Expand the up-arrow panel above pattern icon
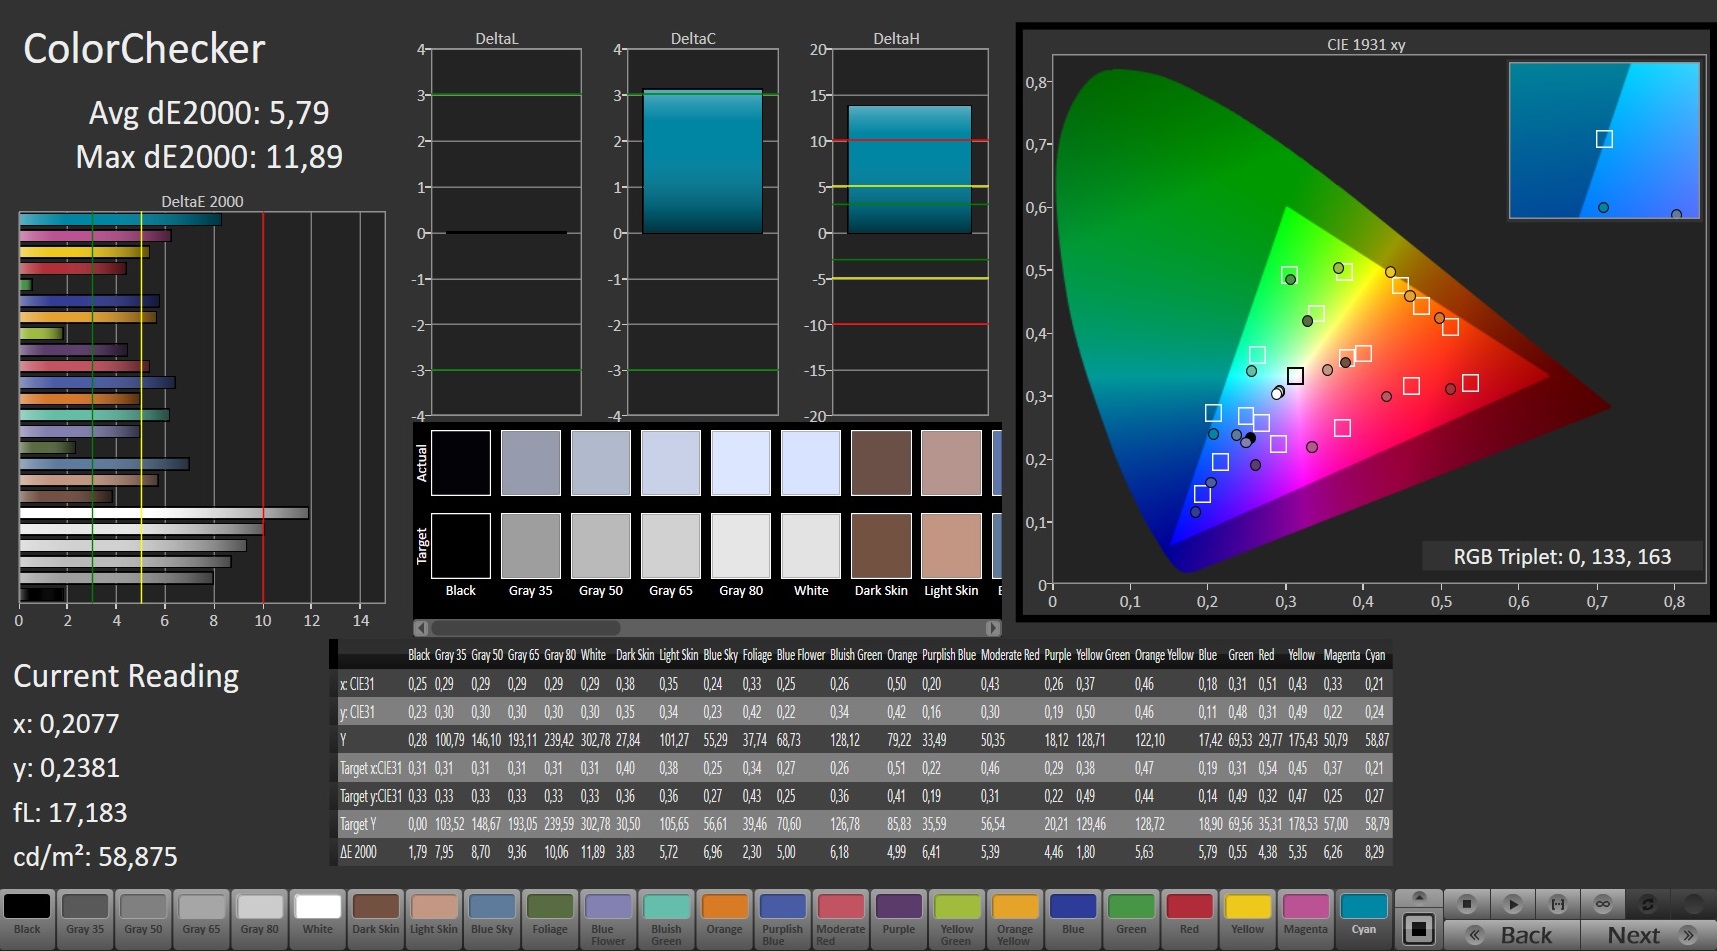This screenshot has width=1717, height=951. coord(1418,897)
